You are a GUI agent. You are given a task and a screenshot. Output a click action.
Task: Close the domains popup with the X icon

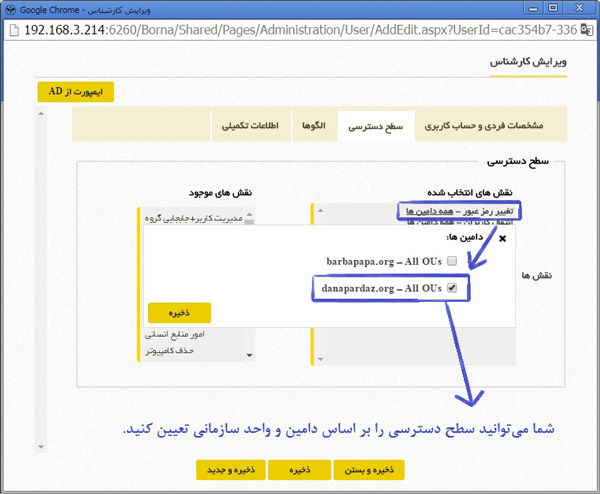coord(502,239)
